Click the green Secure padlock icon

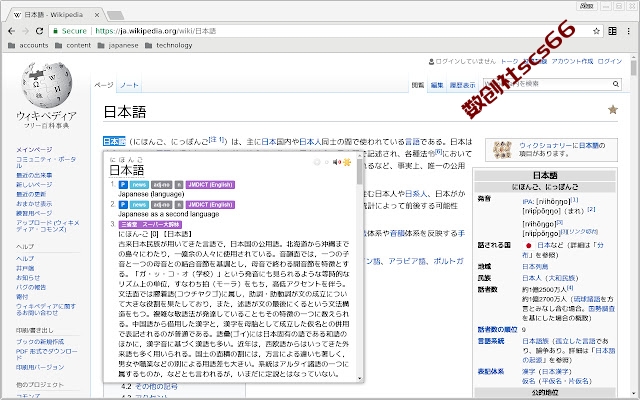coord(56,31)
